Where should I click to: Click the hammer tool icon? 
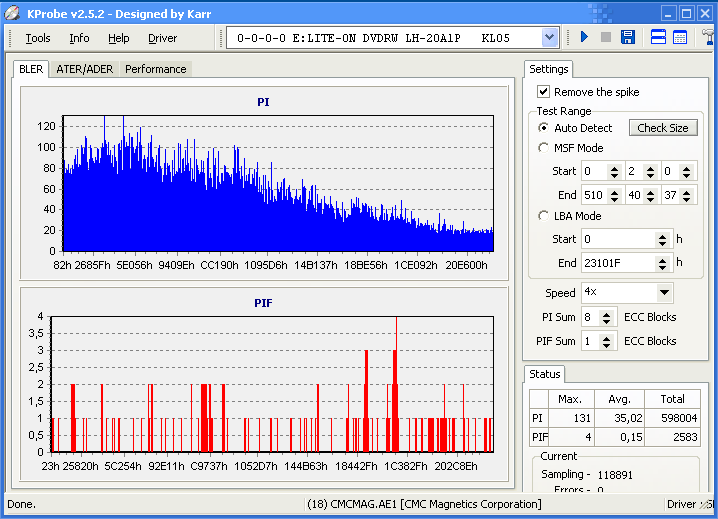coord(709,38)
